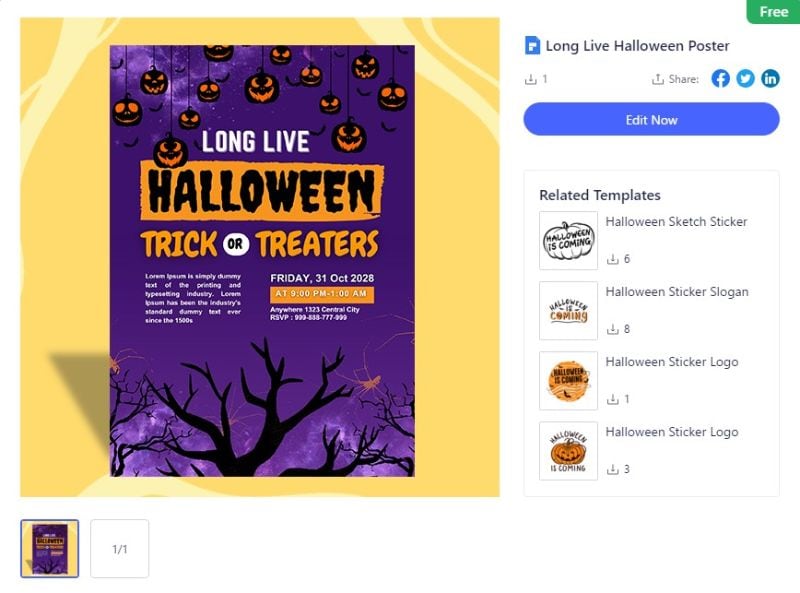Share the poster on Facebook
The height and width of the screenshot is (593, 800).
tap(721, 79)
